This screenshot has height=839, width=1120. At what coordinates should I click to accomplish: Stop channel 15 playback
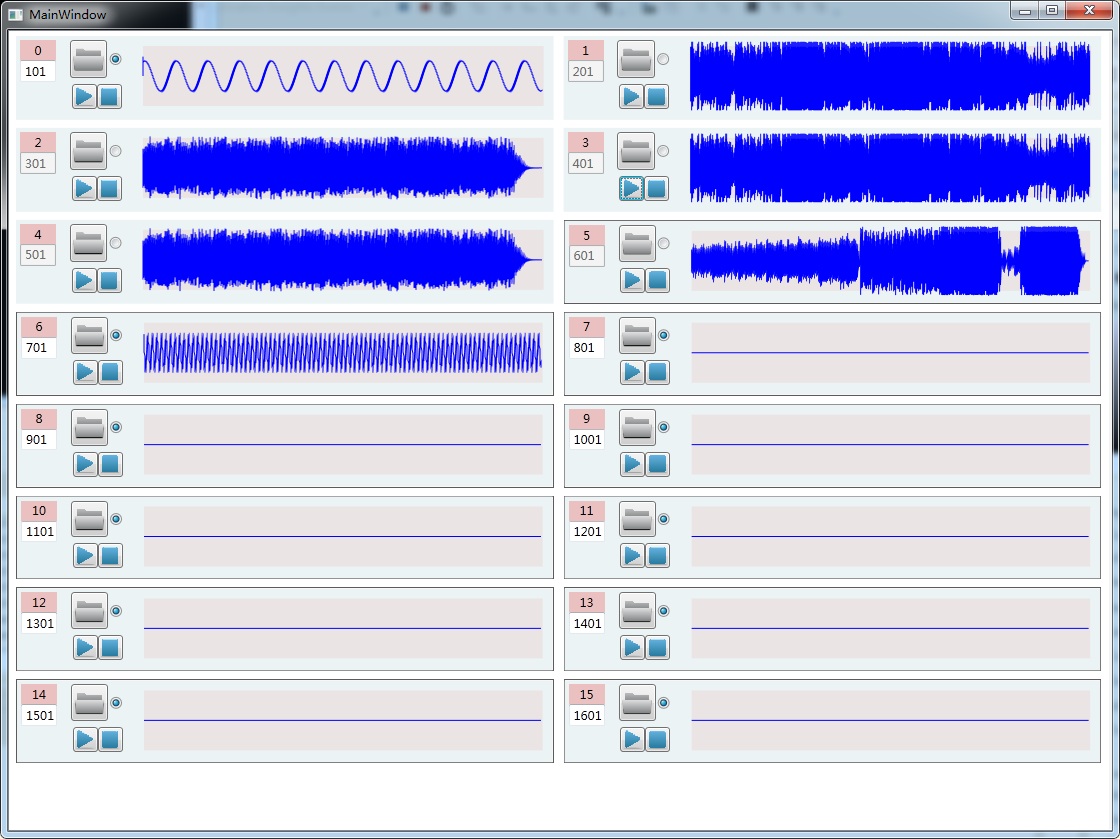click(x=658, y=740)
